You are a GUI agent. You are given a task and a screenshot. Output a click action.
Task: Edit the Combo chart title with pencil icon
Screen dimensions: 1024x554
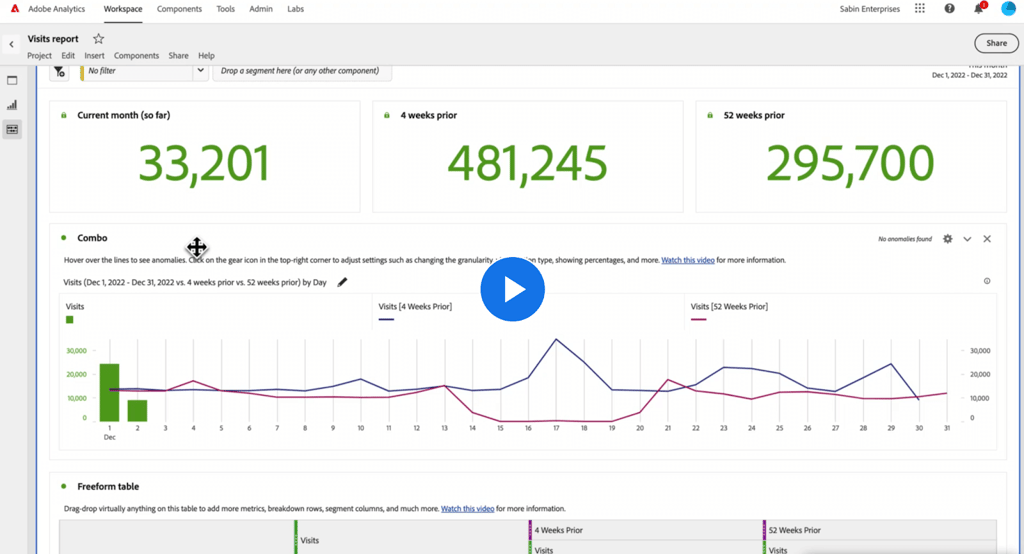point(342,282)
